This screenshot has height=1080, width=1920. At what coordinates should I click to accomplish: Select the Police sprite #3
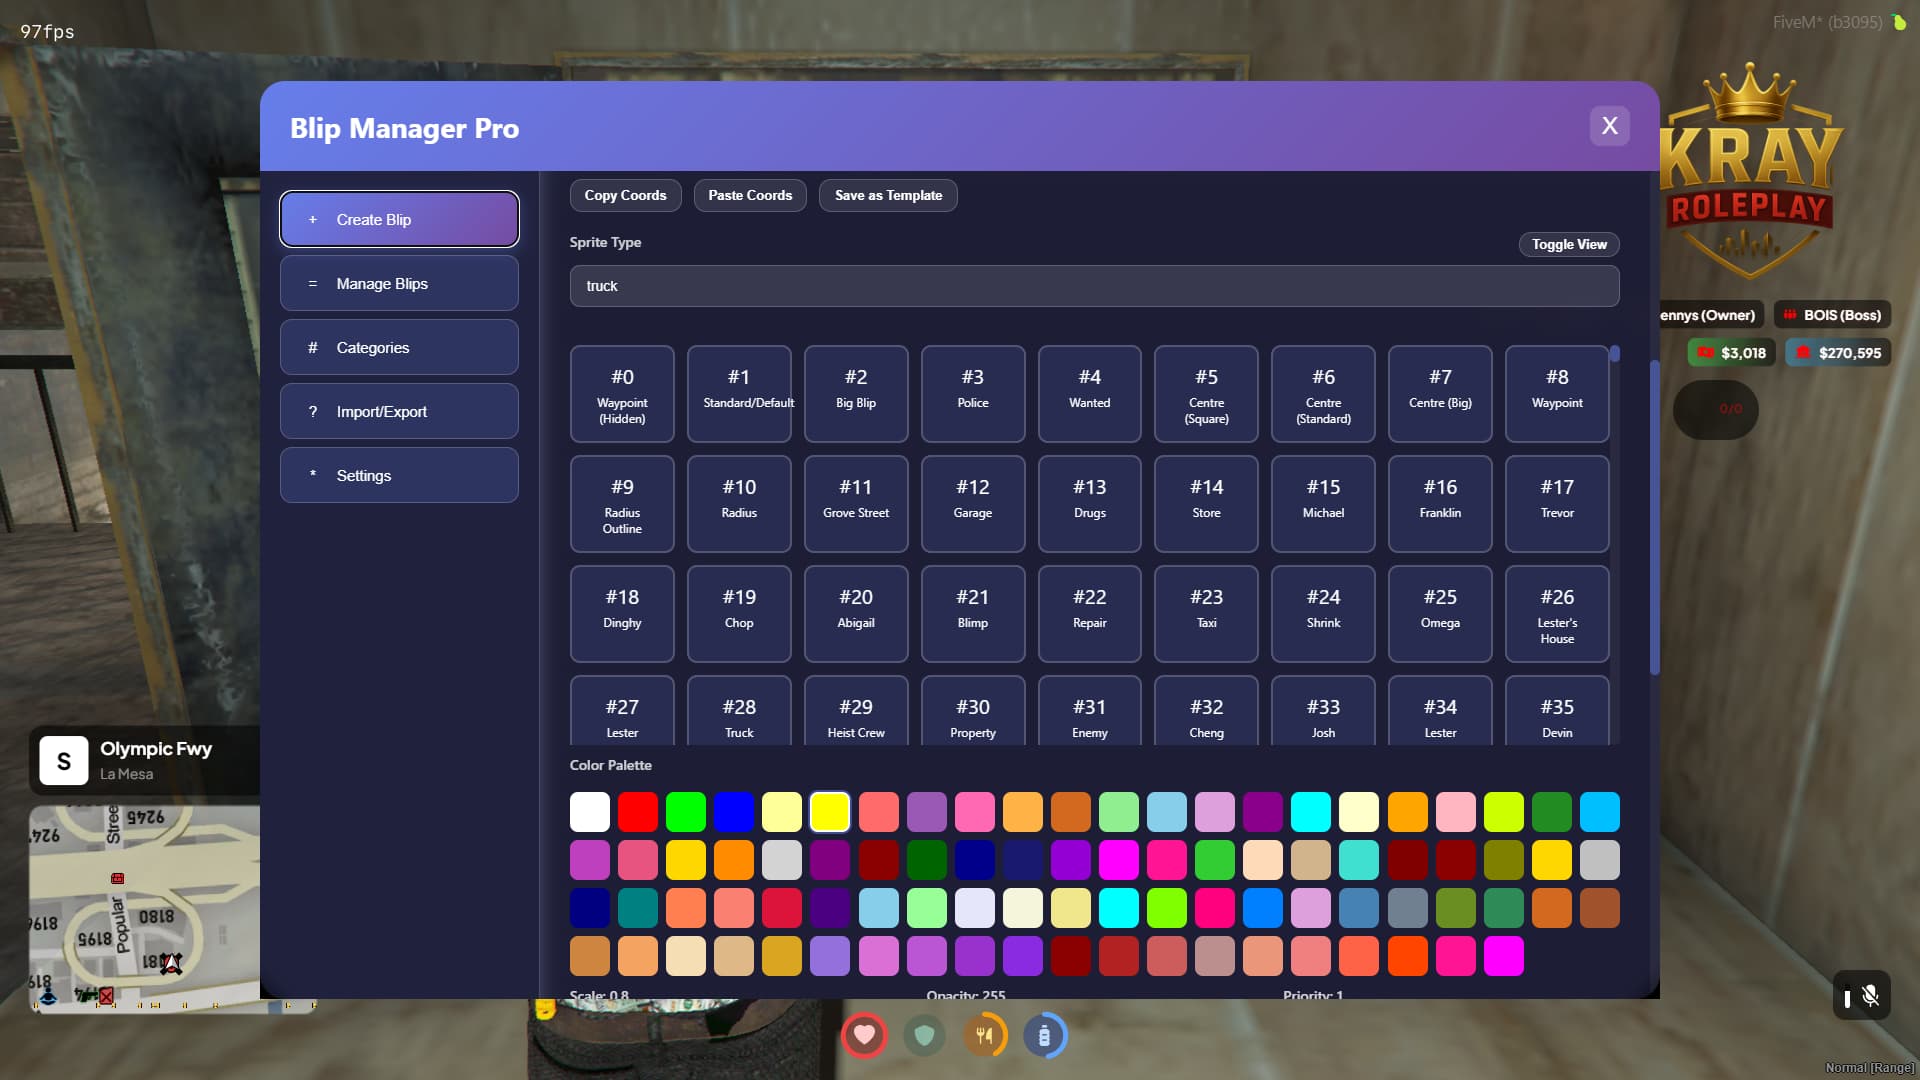pyautogui.click(x=972, y=393)
